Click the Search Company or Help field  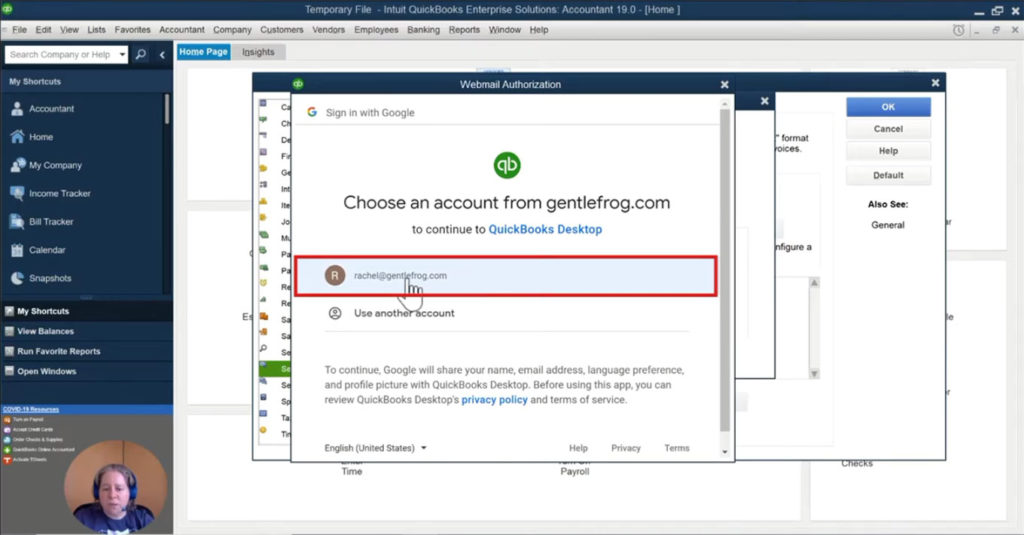[59, 54]
